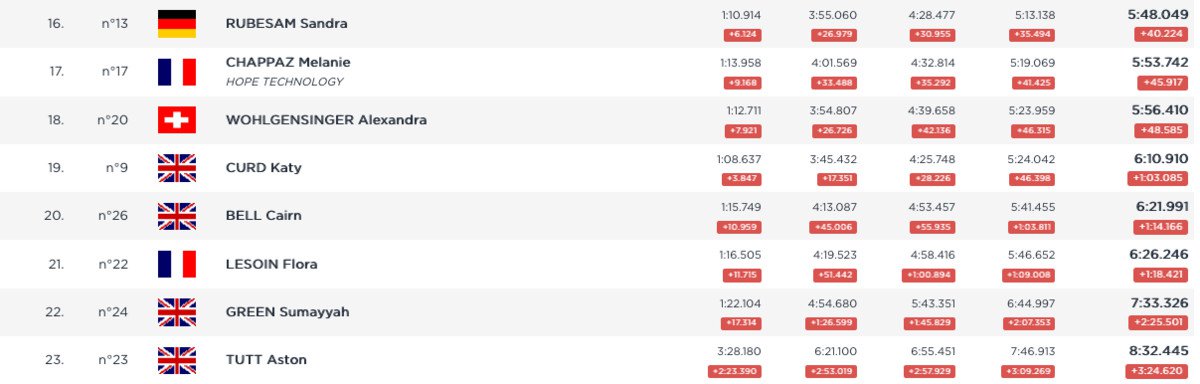Click the +1:03.085 red gap badge
The height and width of the screenshot is (384, 1200).
tap(1158, 178)
